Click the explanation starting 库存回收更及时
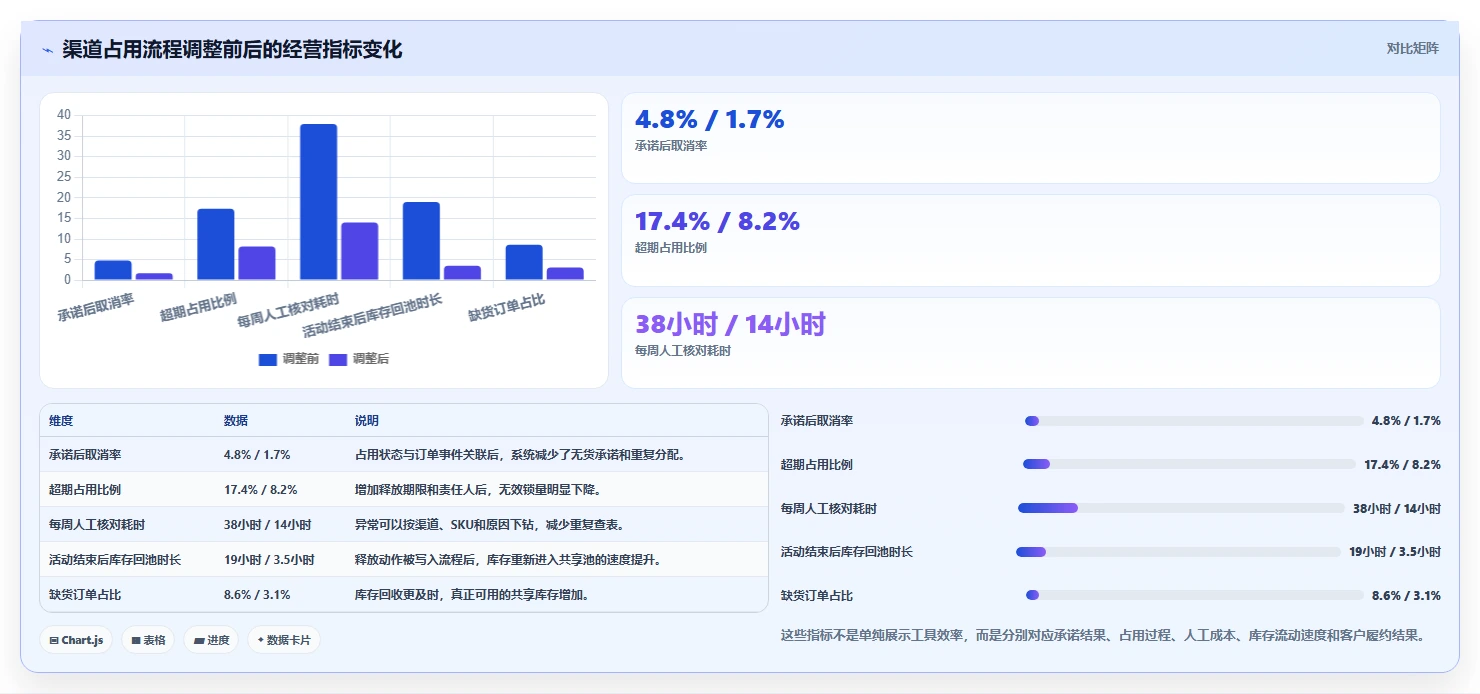This screenshot has width=1480, height=694. click(x=473, y=595)
